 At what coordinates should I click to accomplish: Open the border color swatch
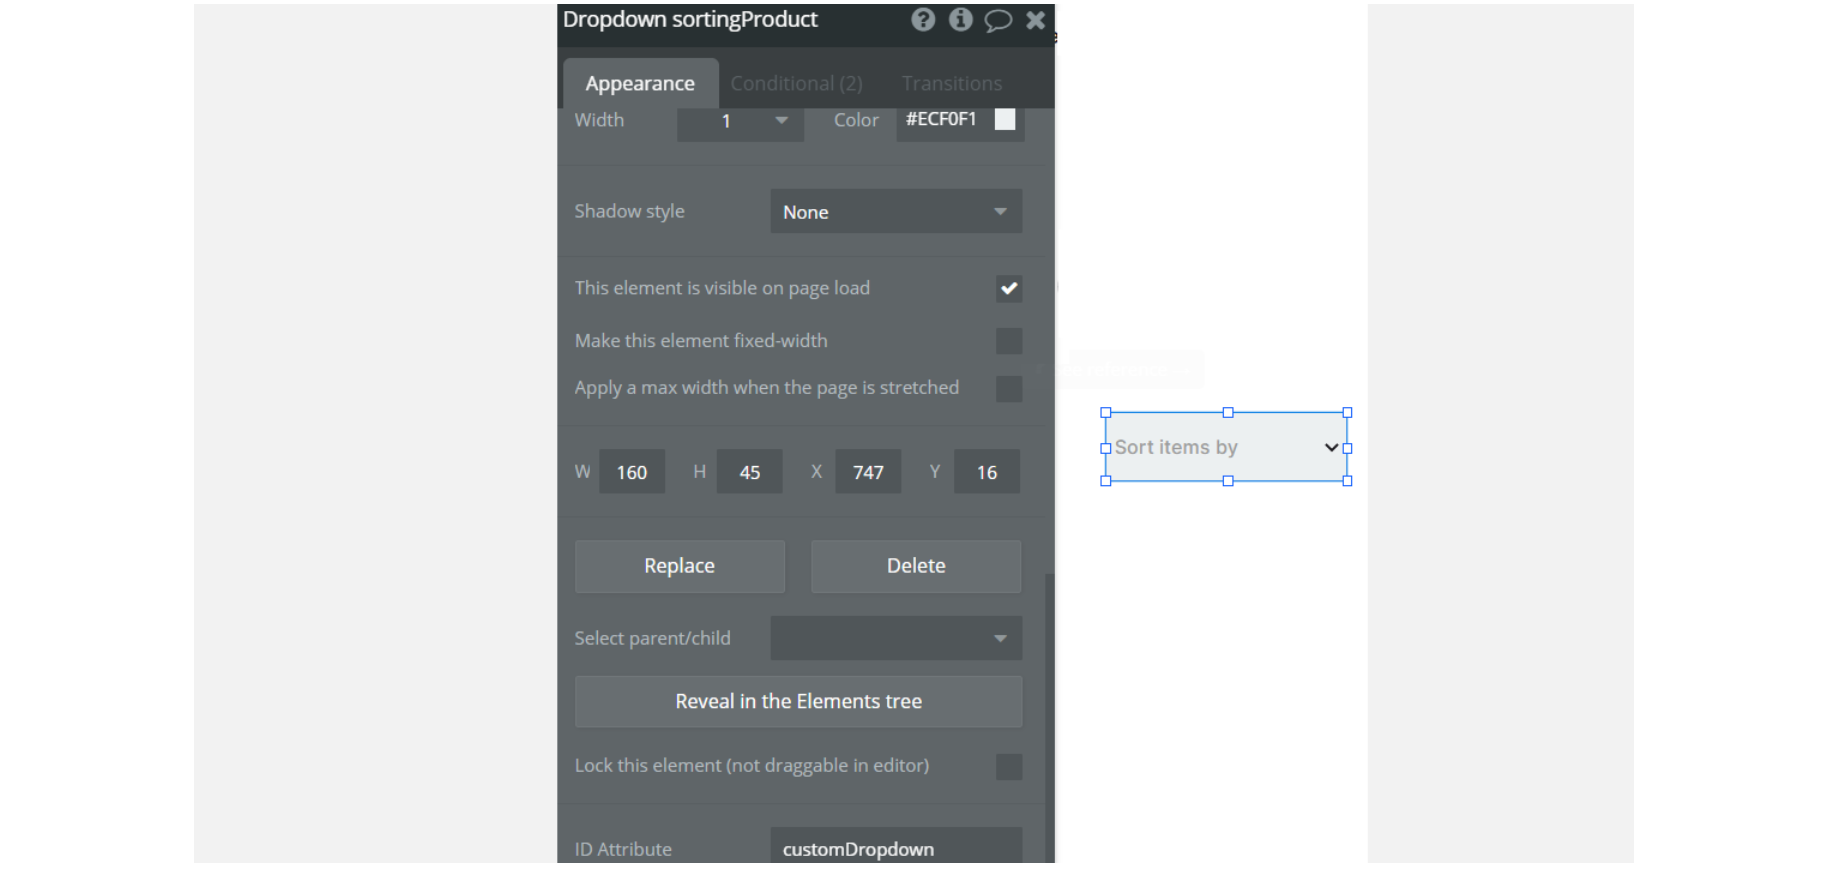click(1005, 119)
